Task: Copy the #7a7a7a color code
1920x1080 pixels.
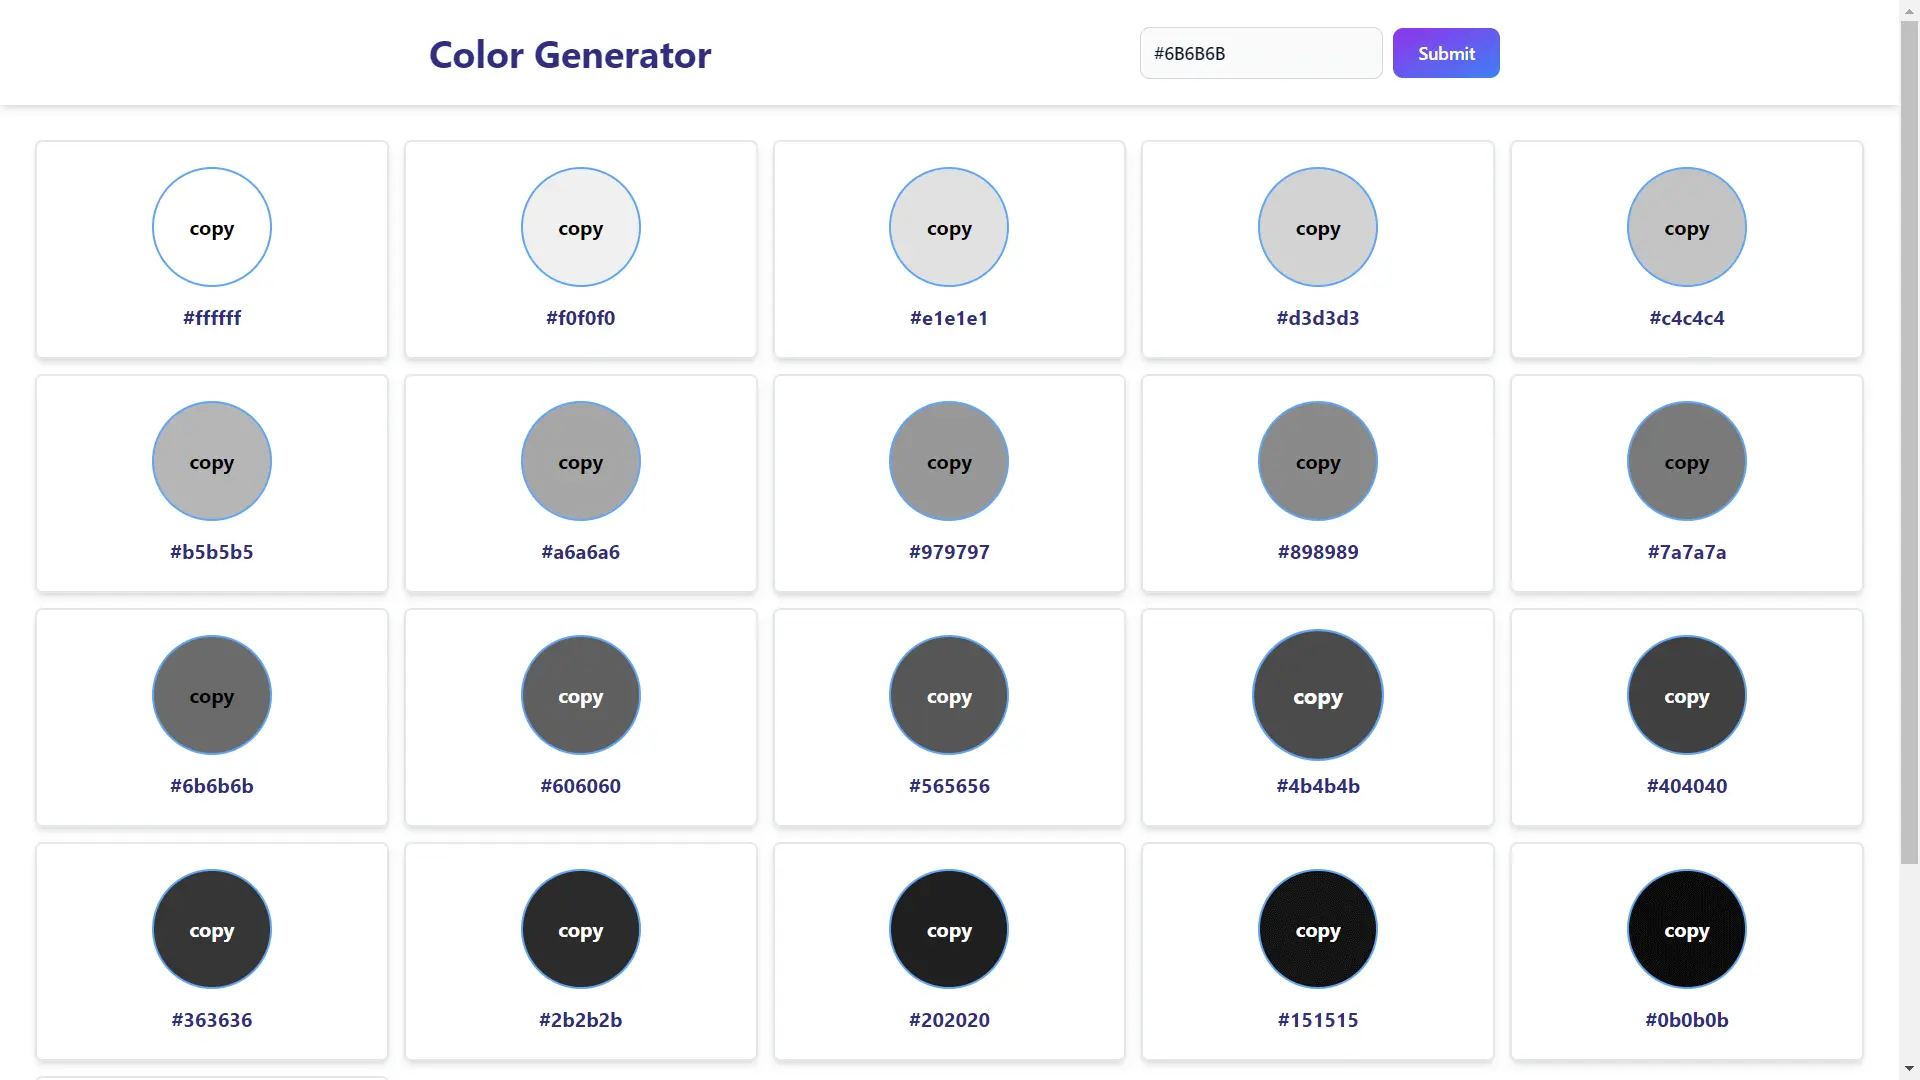Action: pos(1686,461)
